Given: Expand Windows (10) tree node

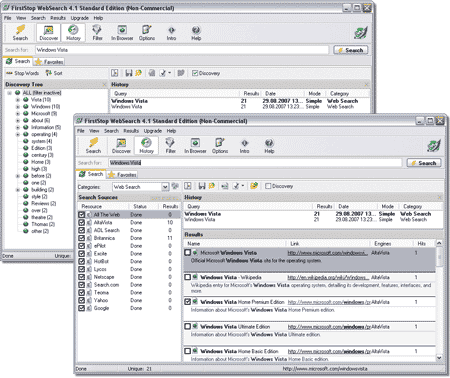Looking at the screenshot, I should 18,107.
